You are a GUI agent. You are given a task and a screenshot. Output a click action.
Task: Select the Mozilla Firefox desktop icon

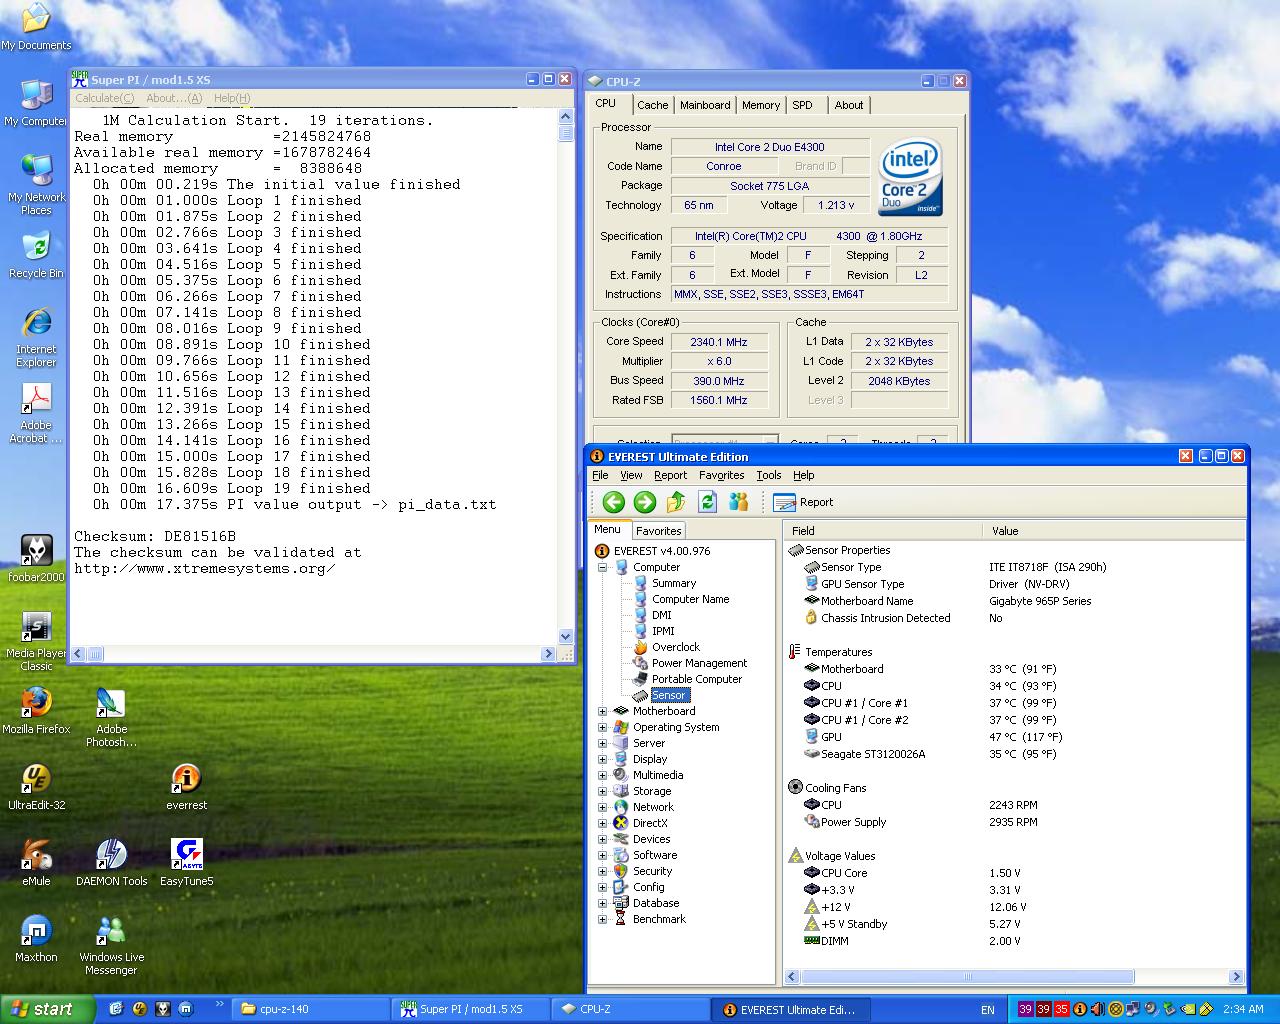(36, 711)
